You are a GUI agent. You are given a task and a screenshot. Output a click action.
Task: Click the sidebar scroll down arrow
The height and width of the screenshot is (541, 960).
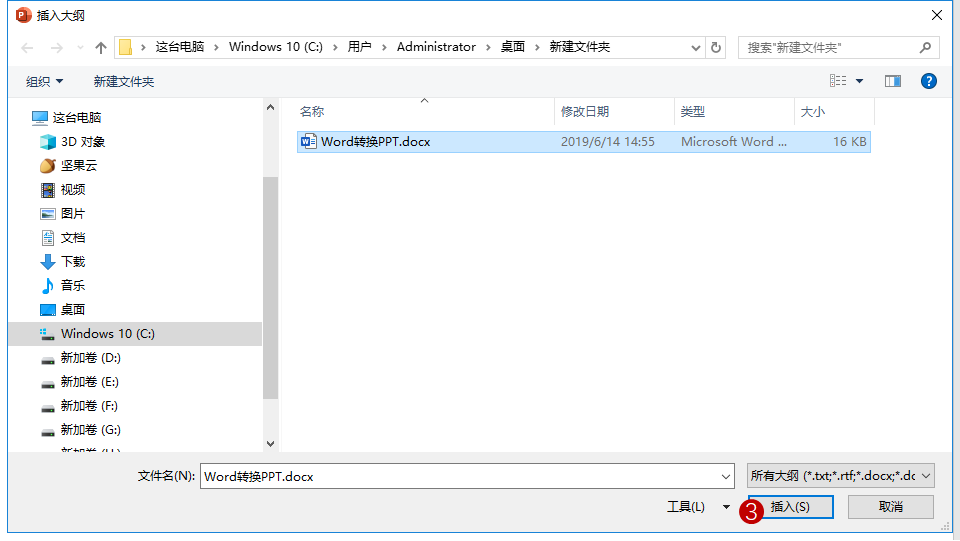271,444
